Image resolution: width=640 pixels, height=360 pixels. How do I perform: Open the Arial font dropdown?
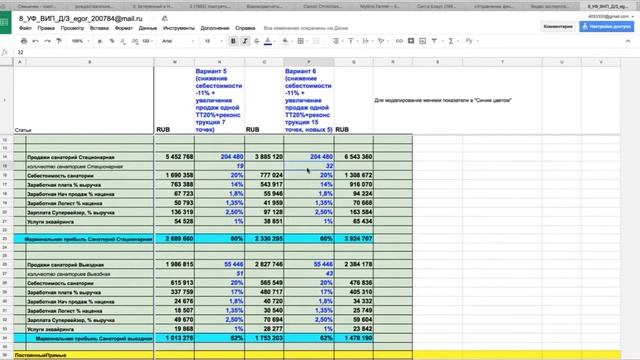click(178, 41)
